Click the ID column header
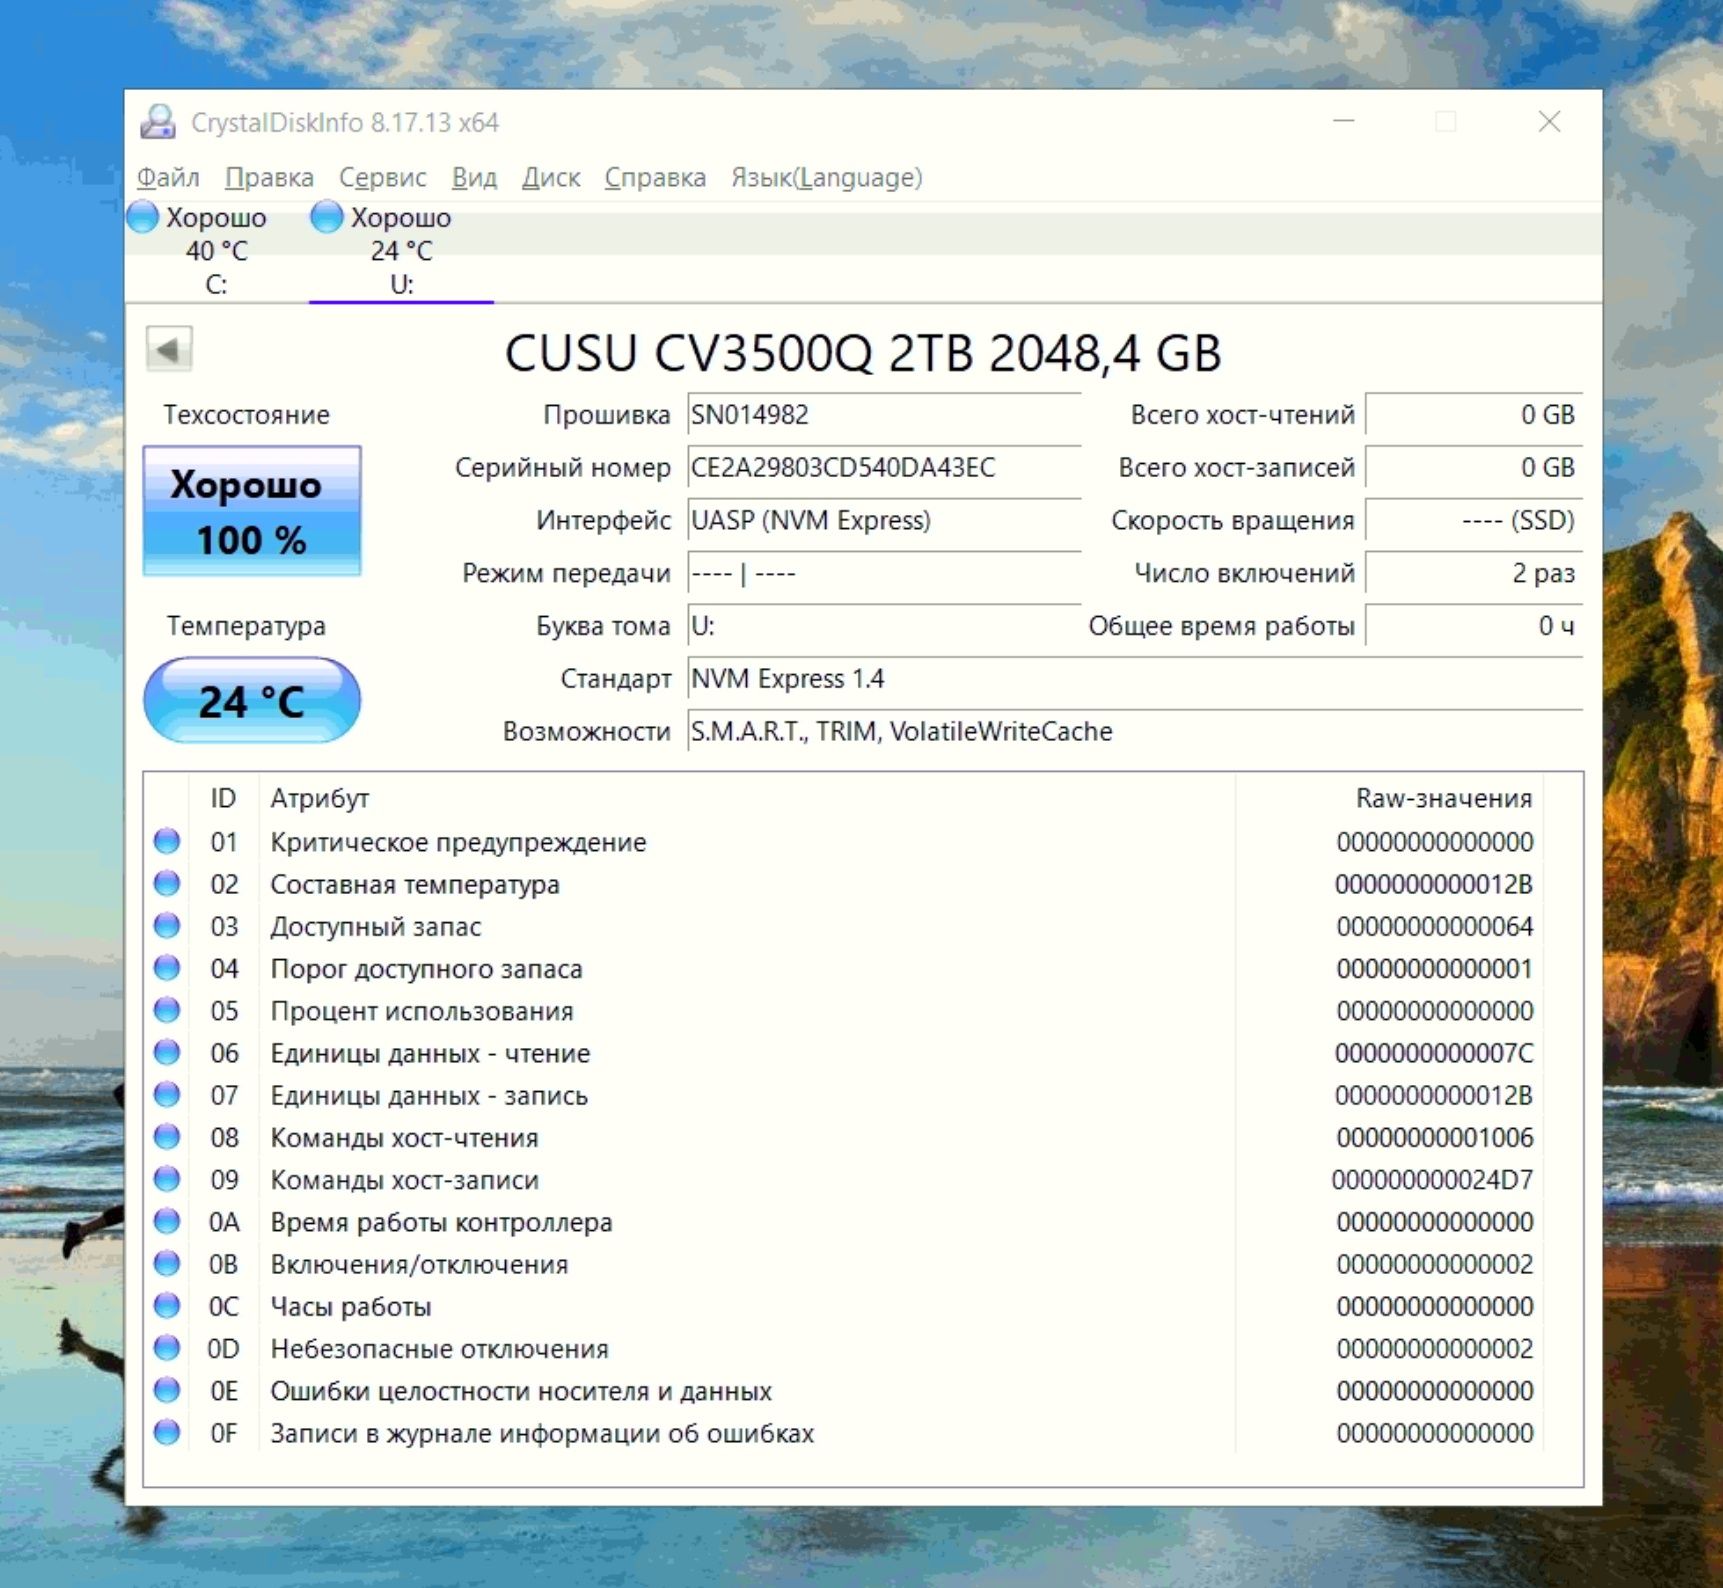The width and height of the screenshot is (1723, 1588). (223, 799)
